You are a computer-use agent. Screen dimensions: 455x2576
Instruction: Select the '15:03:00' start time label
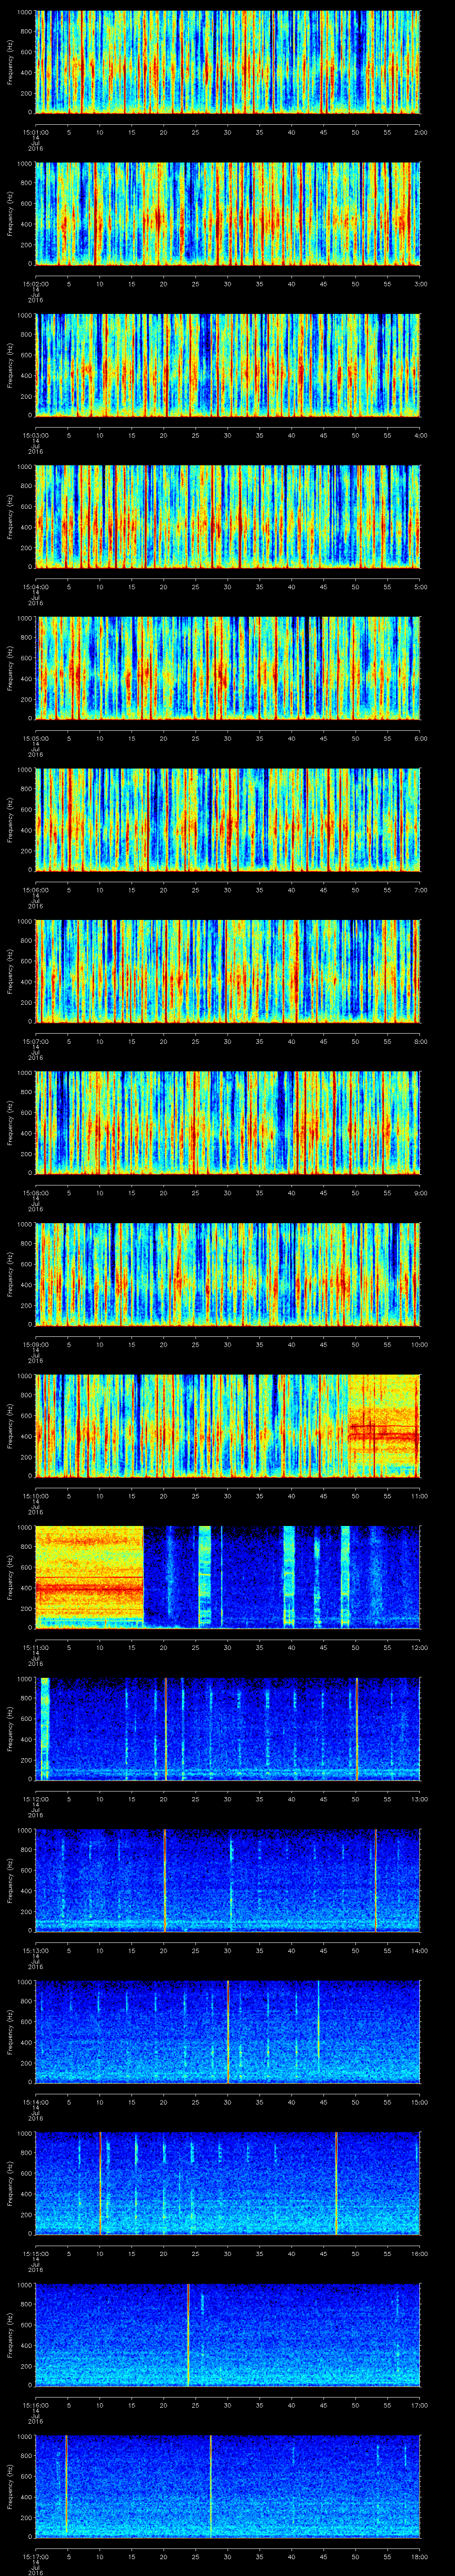[x=36, y=435]
